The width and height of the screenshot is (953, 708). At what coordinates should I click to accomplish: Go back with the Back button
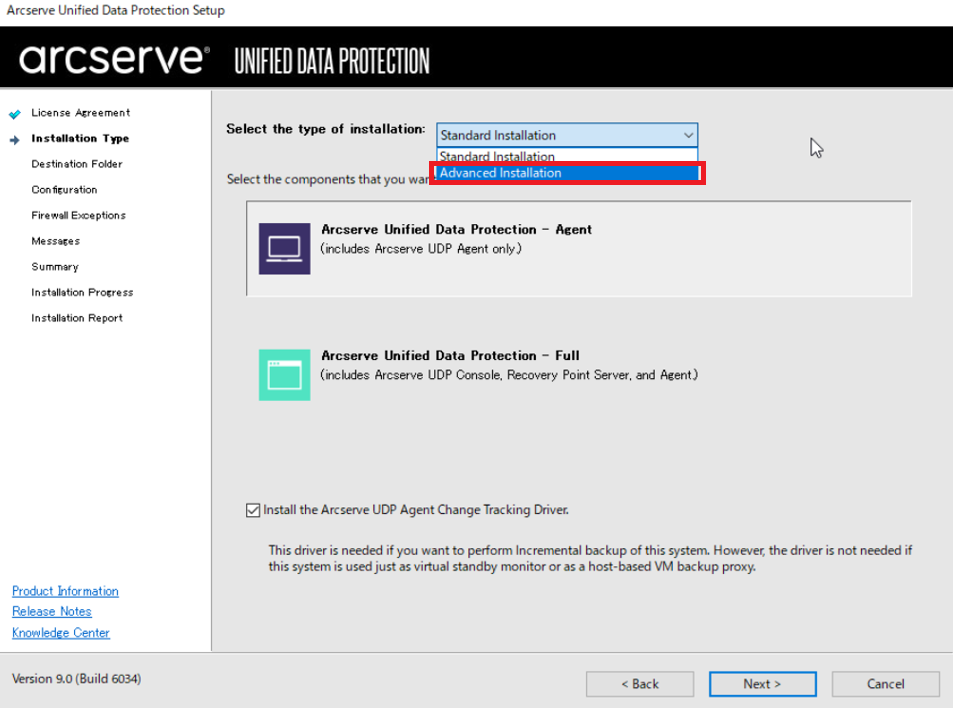(640, 684)
